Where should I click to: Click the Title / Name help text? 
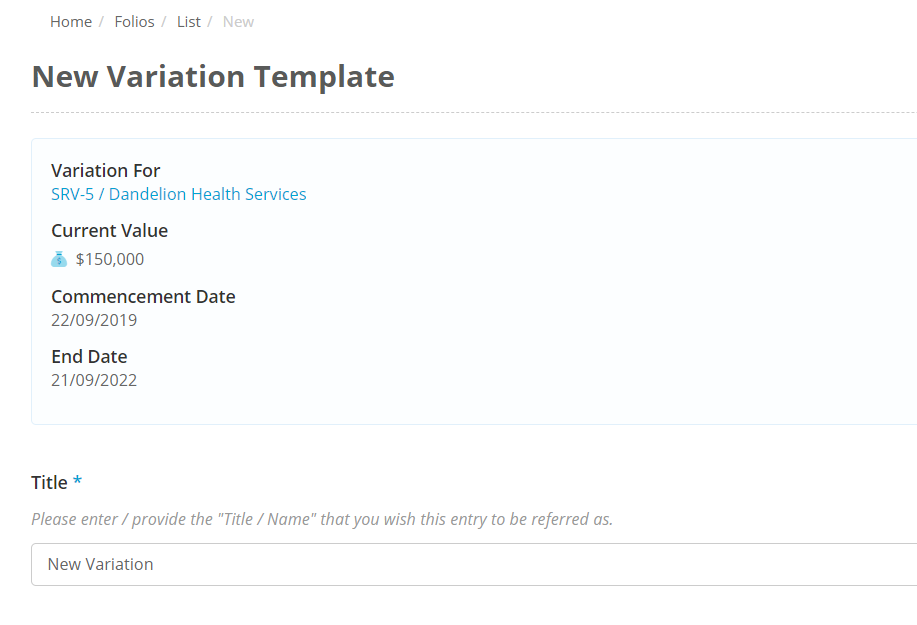pyautogui.click(x=322, y=519)
